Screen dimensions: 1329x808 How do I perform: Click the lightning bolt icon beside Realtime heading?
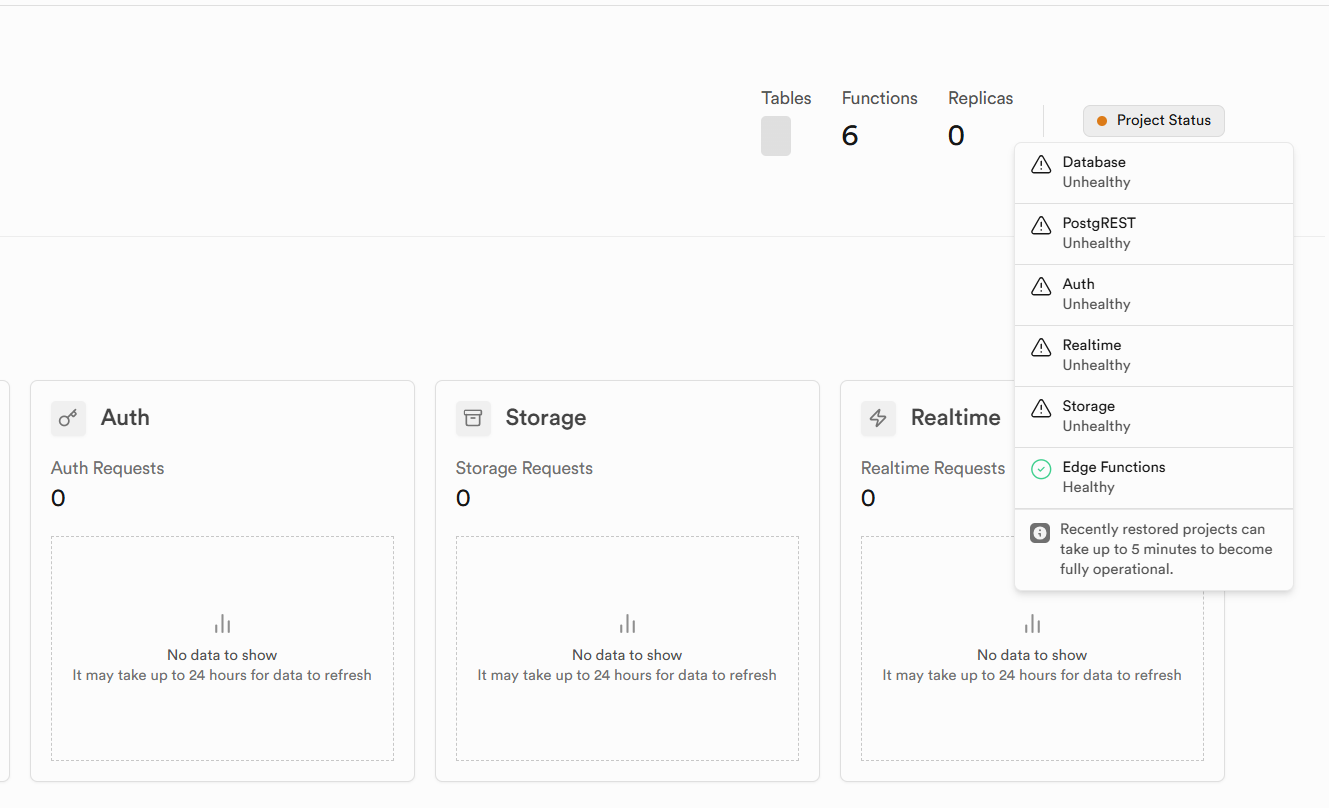(878, 418)
